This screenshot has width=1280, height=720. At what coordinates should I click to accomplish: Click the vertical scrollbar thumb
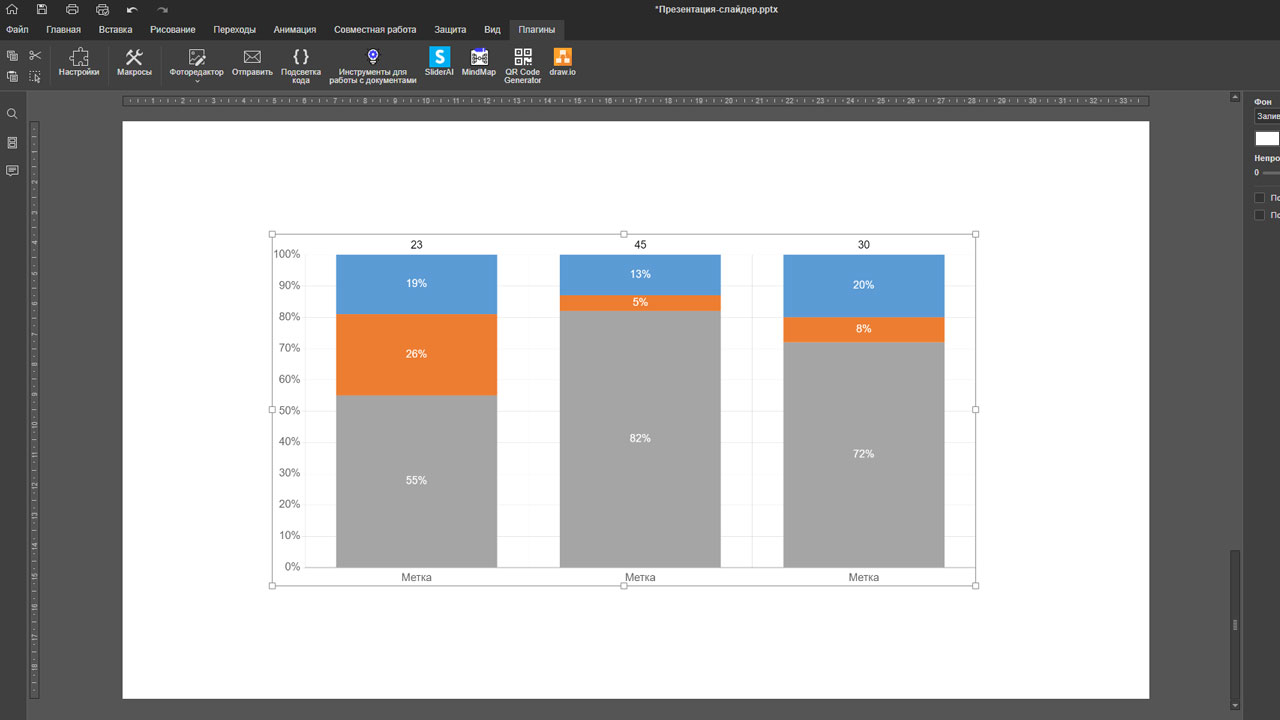pos(1235,624)
